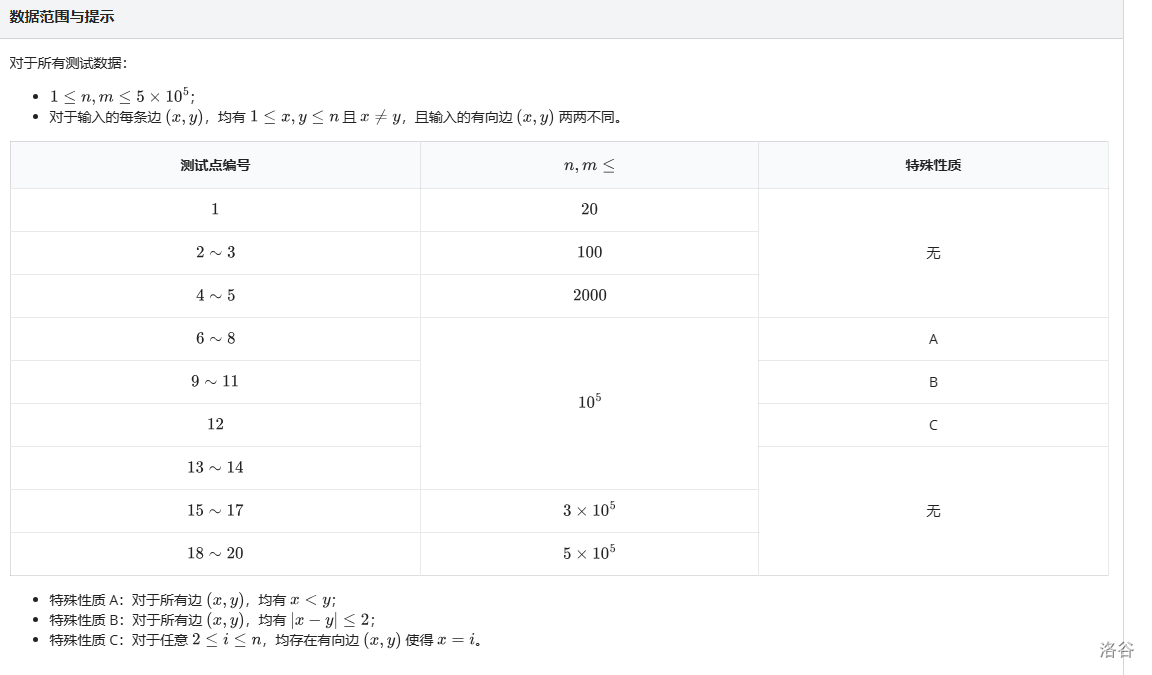Click the 100 limit cell
The width and height of the screenshot is (1152, 675).
589,252
